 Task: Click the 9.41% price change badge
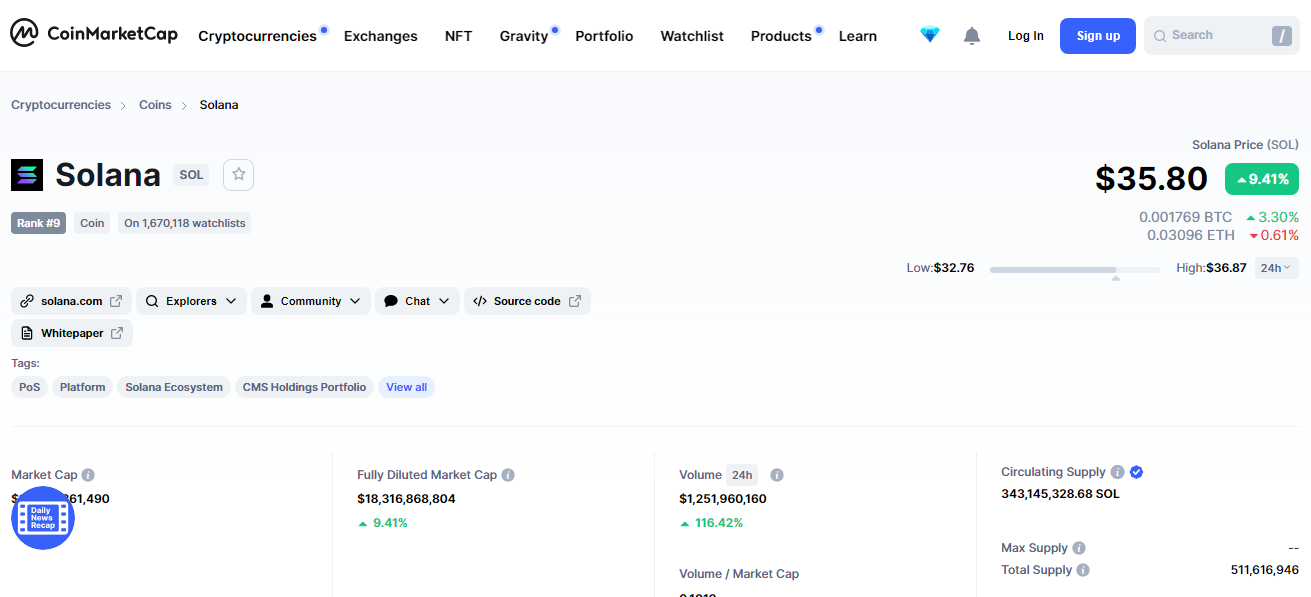point(1262,179)
